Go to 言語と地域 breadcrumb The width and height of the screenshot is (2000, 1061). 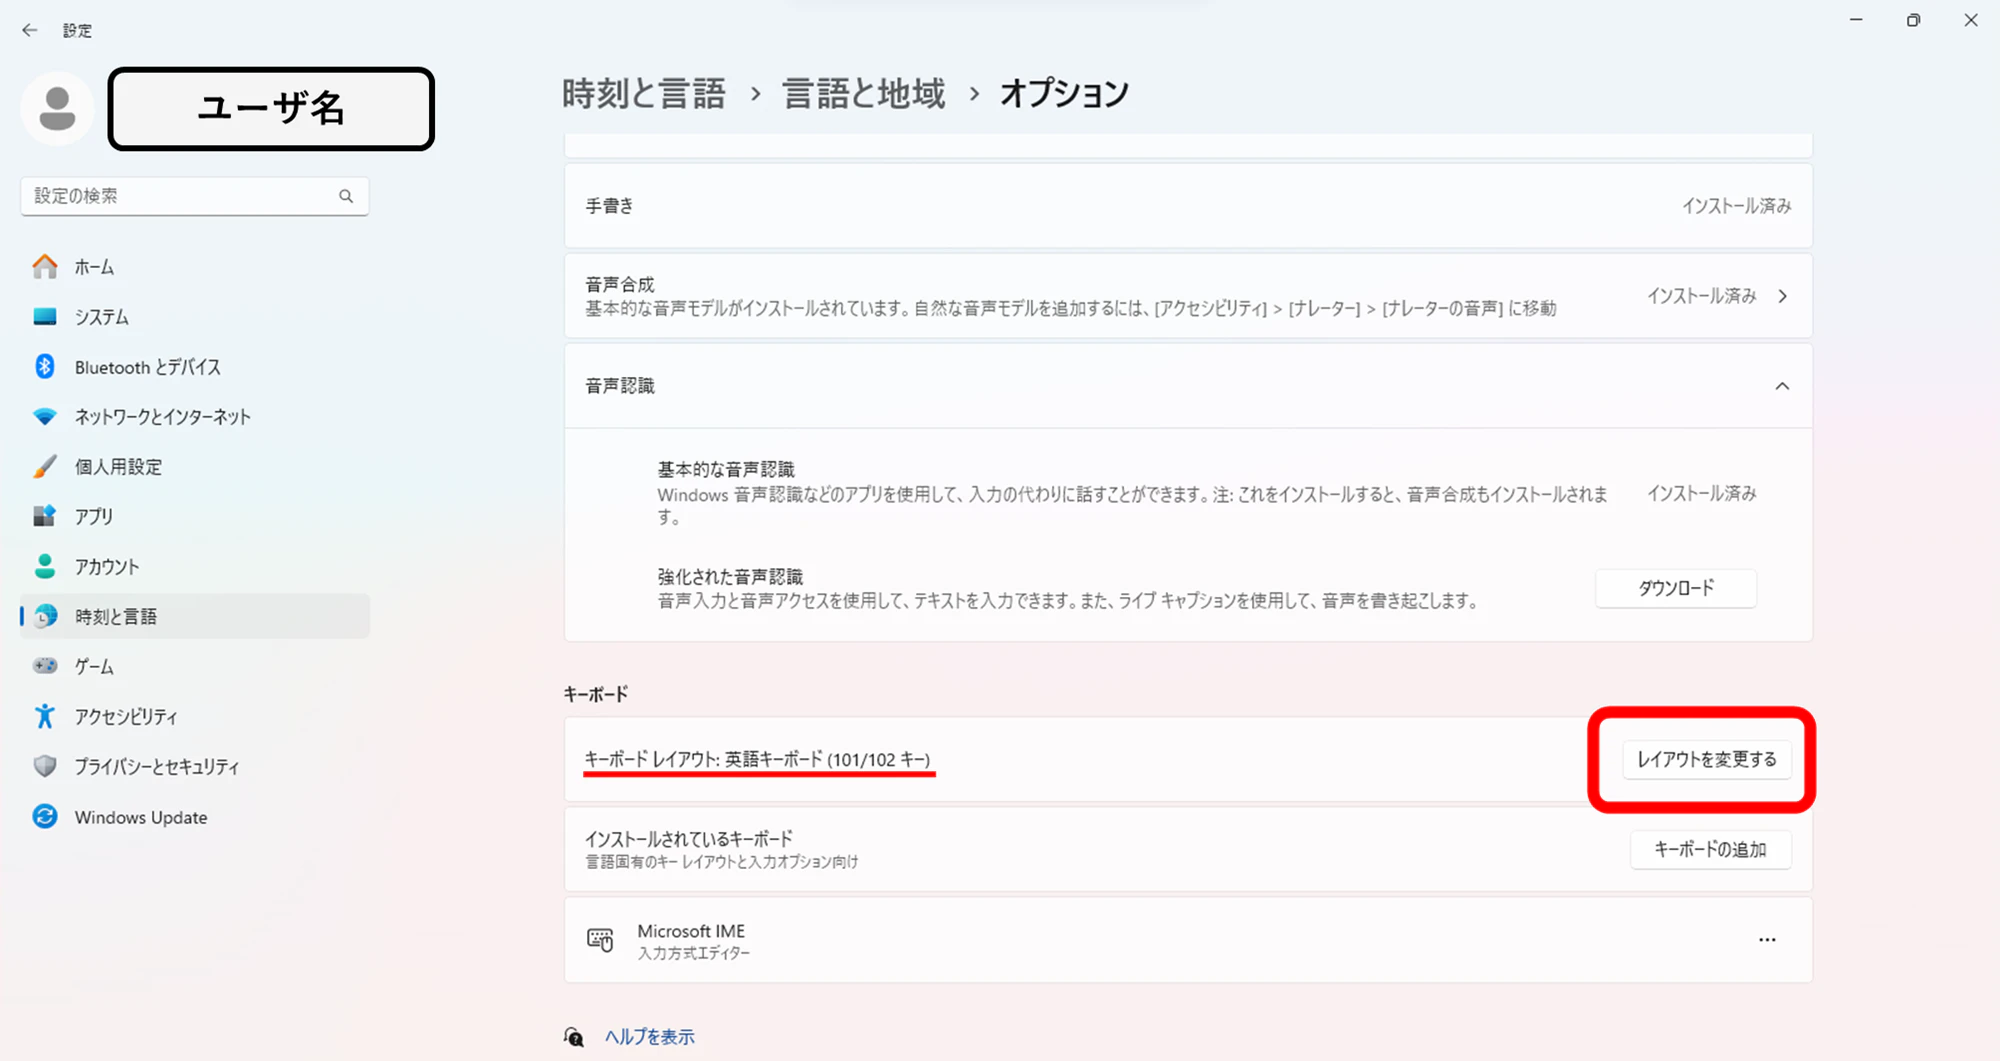coord(864,93)
